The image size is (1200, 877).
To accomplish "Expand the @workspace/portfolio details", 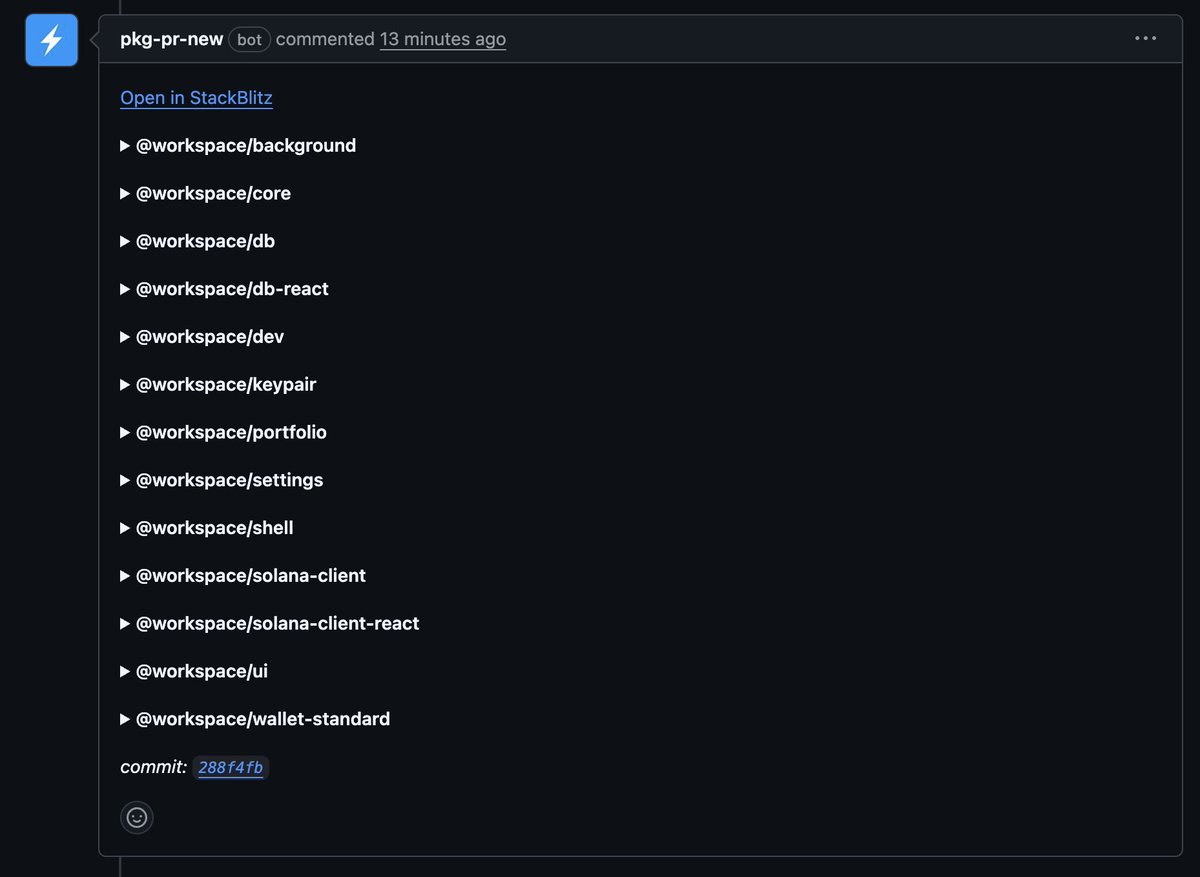I will click(x=224, y=432).
